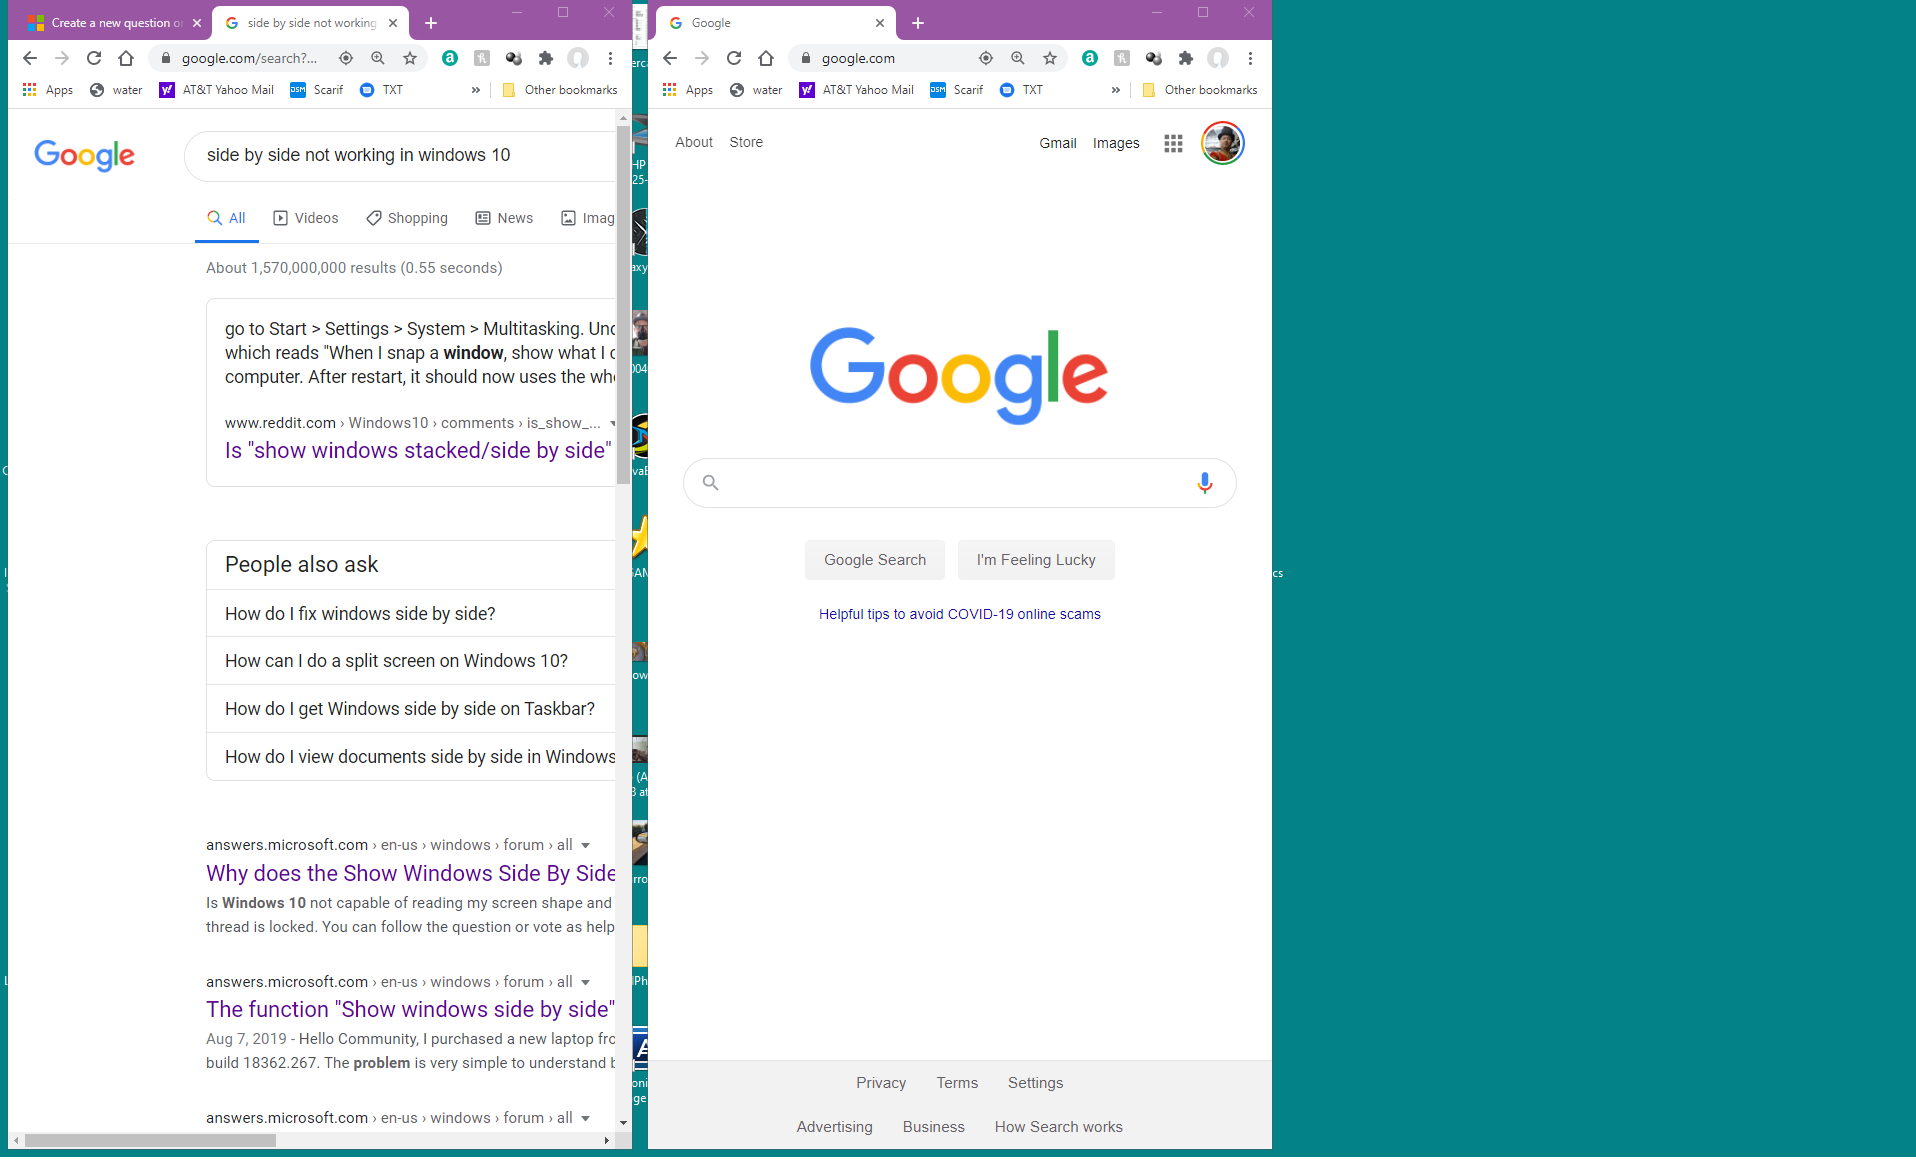Go back in the right Chrome window

(670, 58)
